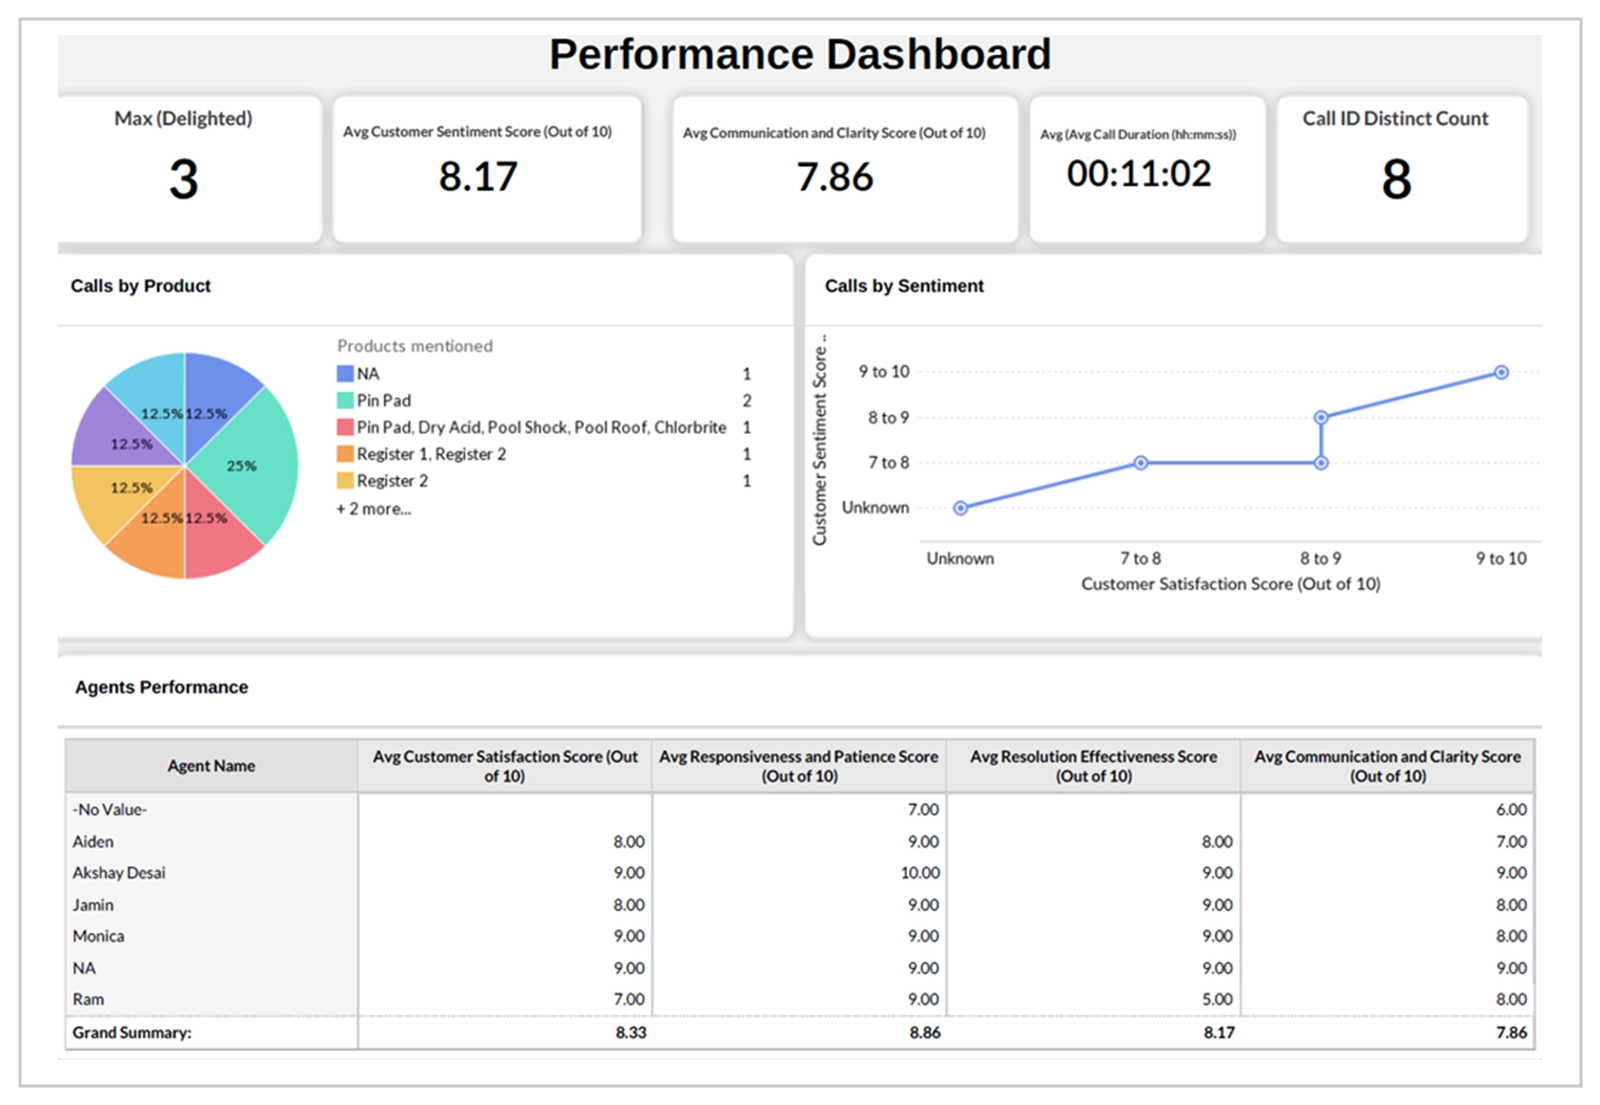
Task: Click the line chart point at 9 to 10
Action: click(1501, 372)
